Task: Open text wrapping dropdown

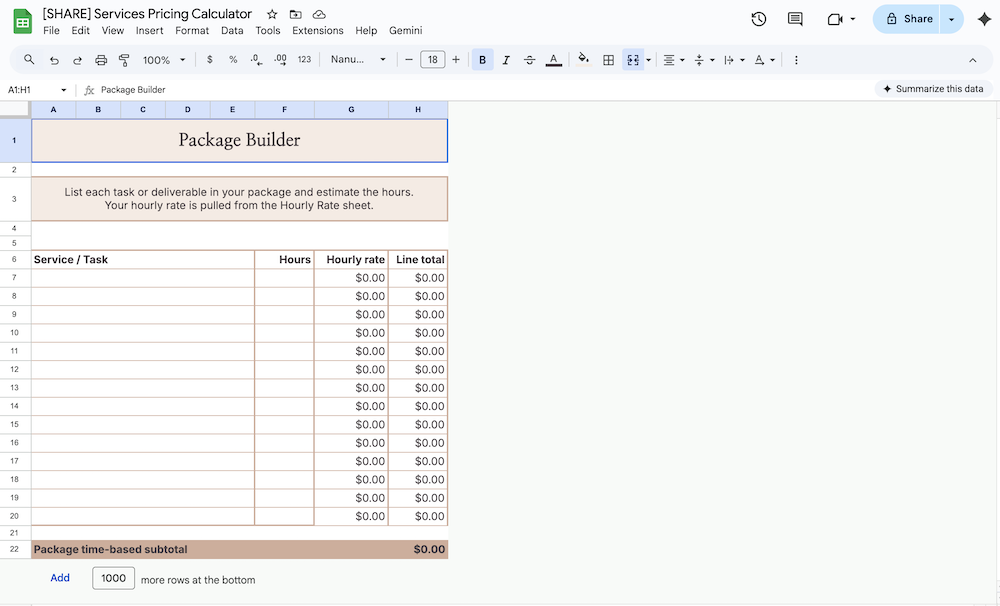Action: (734, 60)
